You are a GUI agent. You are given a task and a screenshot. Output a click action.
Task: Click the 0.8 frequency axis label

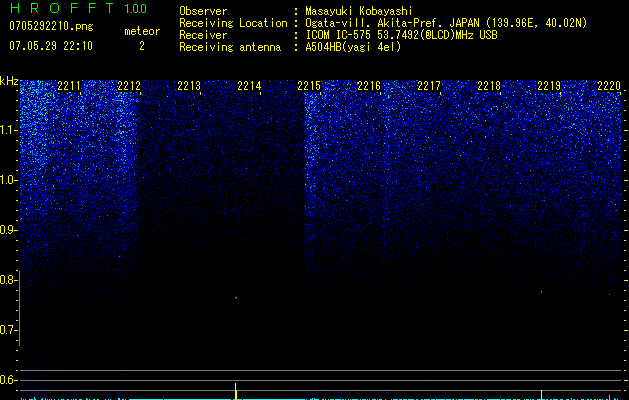7,280
